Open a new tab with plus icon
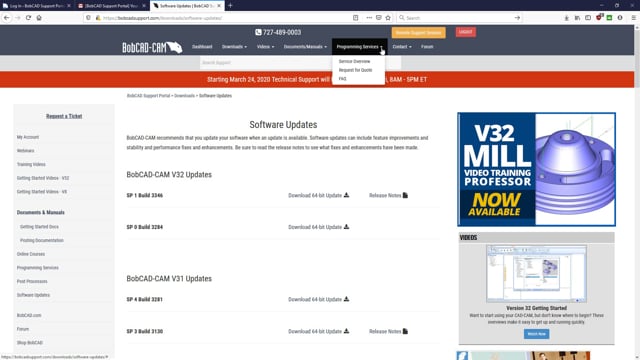Viewport: 640px width, 360px height. (230, 6)
